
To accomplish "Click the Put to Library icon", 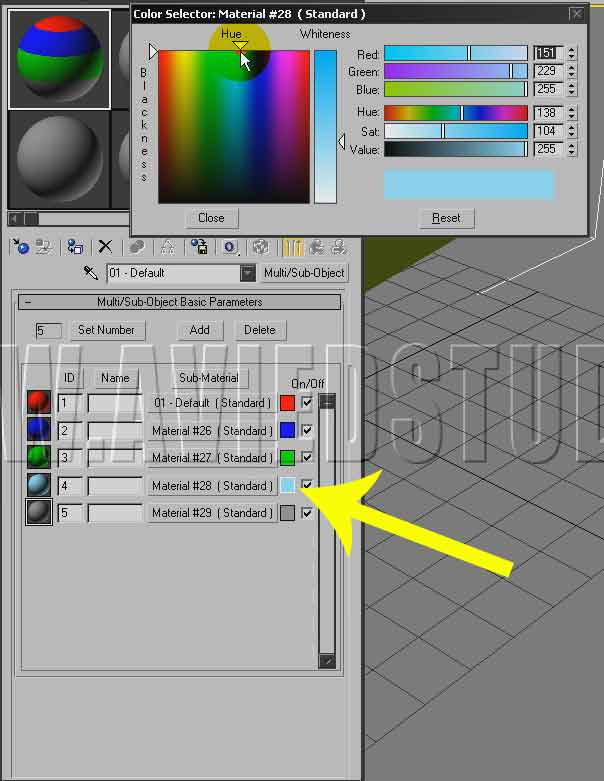I will click(x=199, y=247).
